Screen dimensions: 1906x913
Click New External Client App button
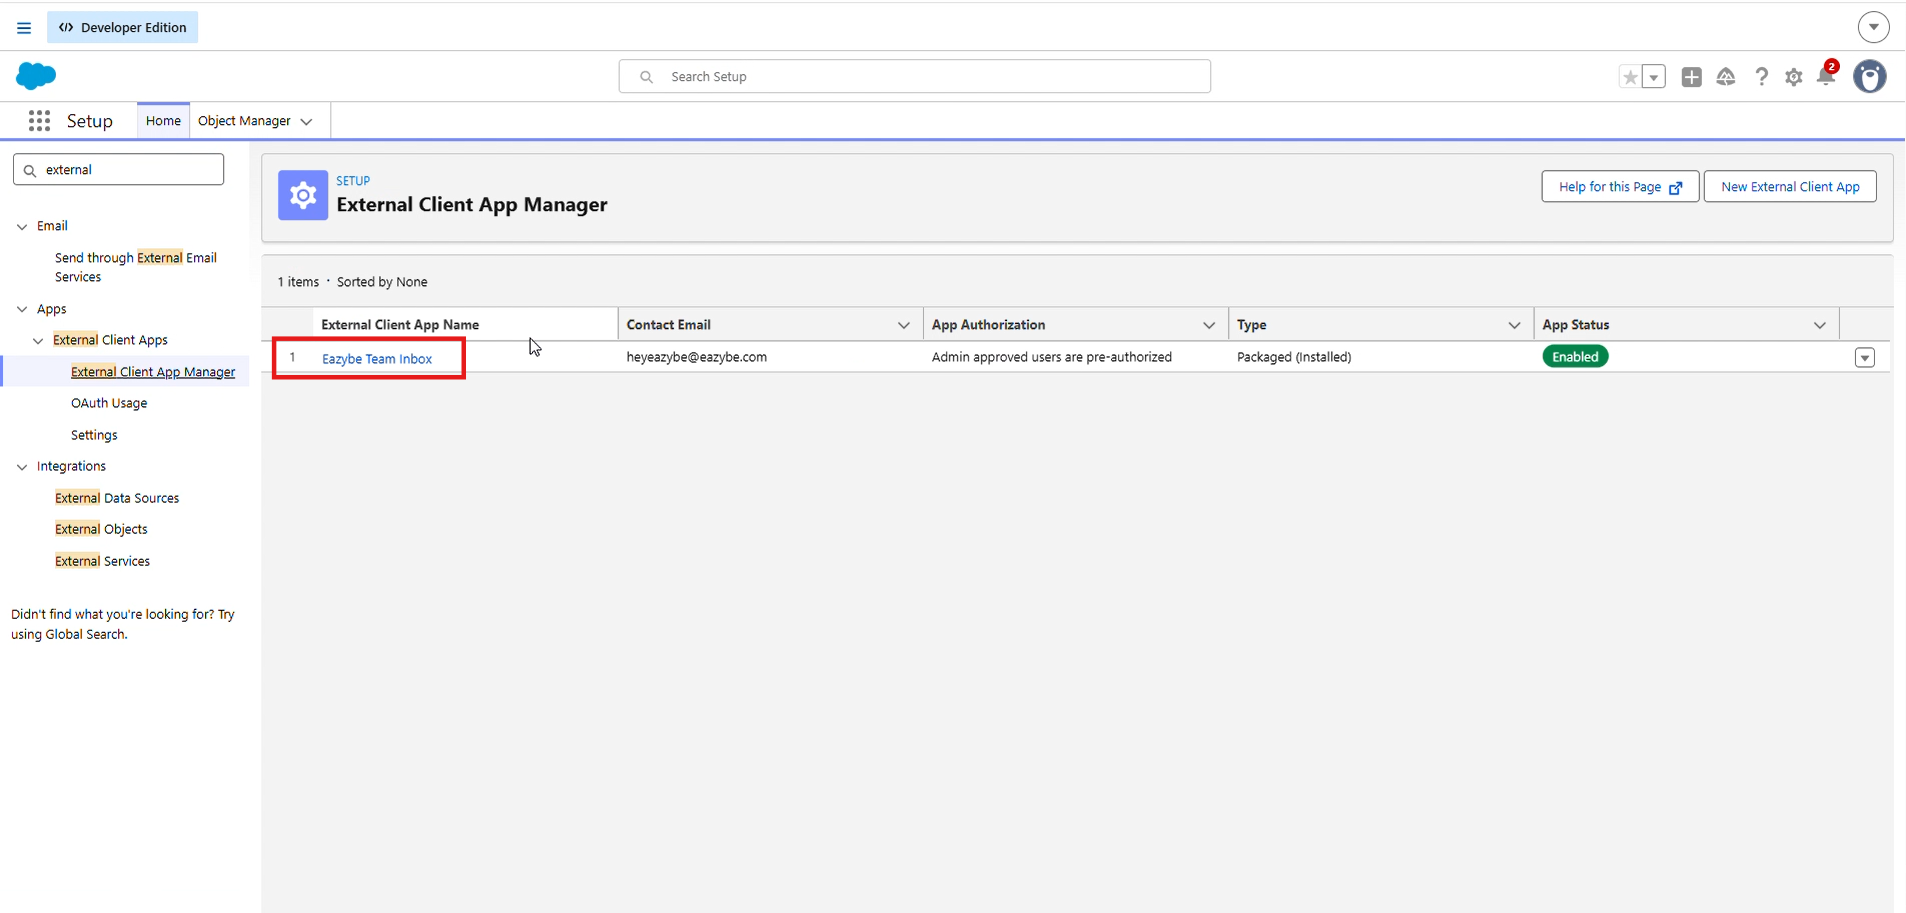click(1790, 187)
